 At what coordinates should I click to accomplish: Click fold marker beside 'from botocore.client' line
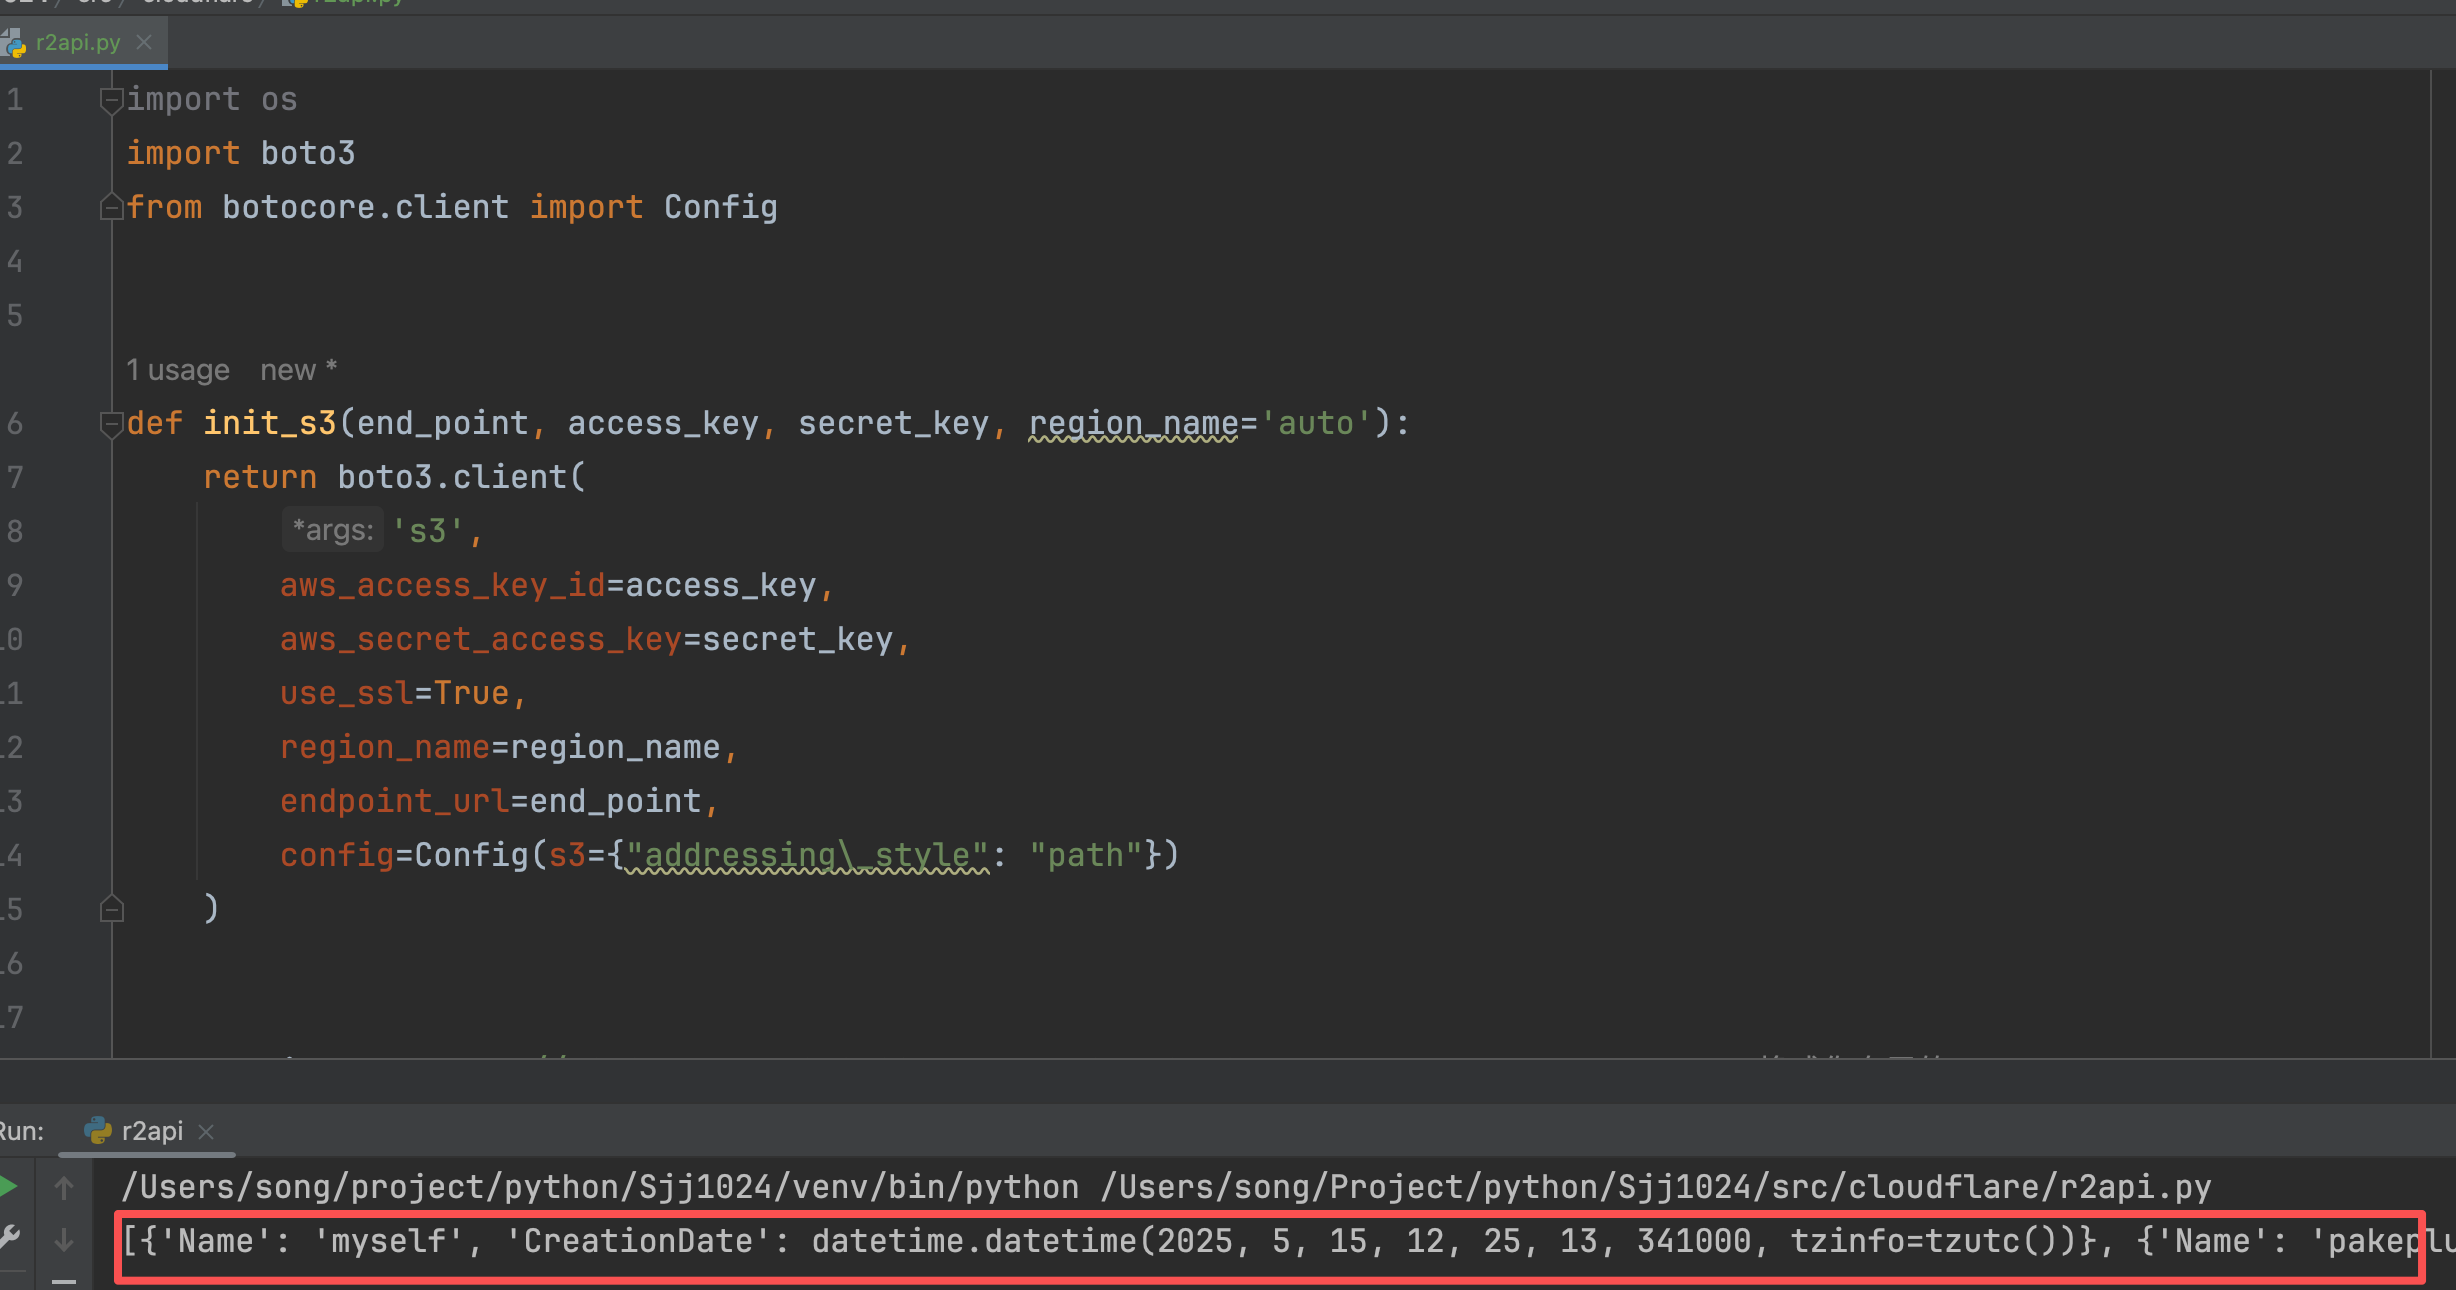coord(111,207)
